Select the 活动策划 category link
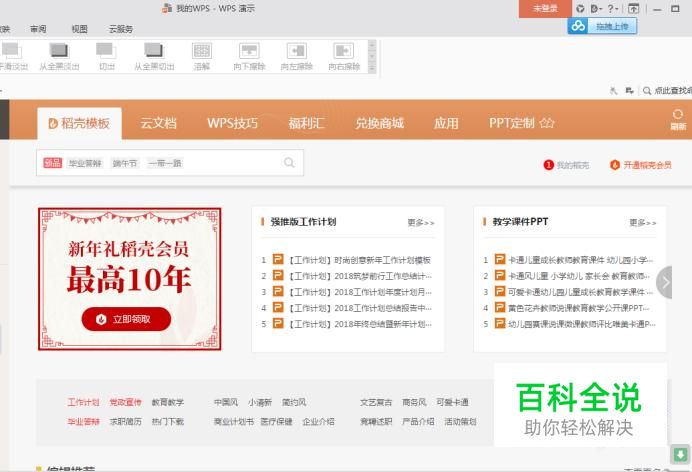 (460, 422)
